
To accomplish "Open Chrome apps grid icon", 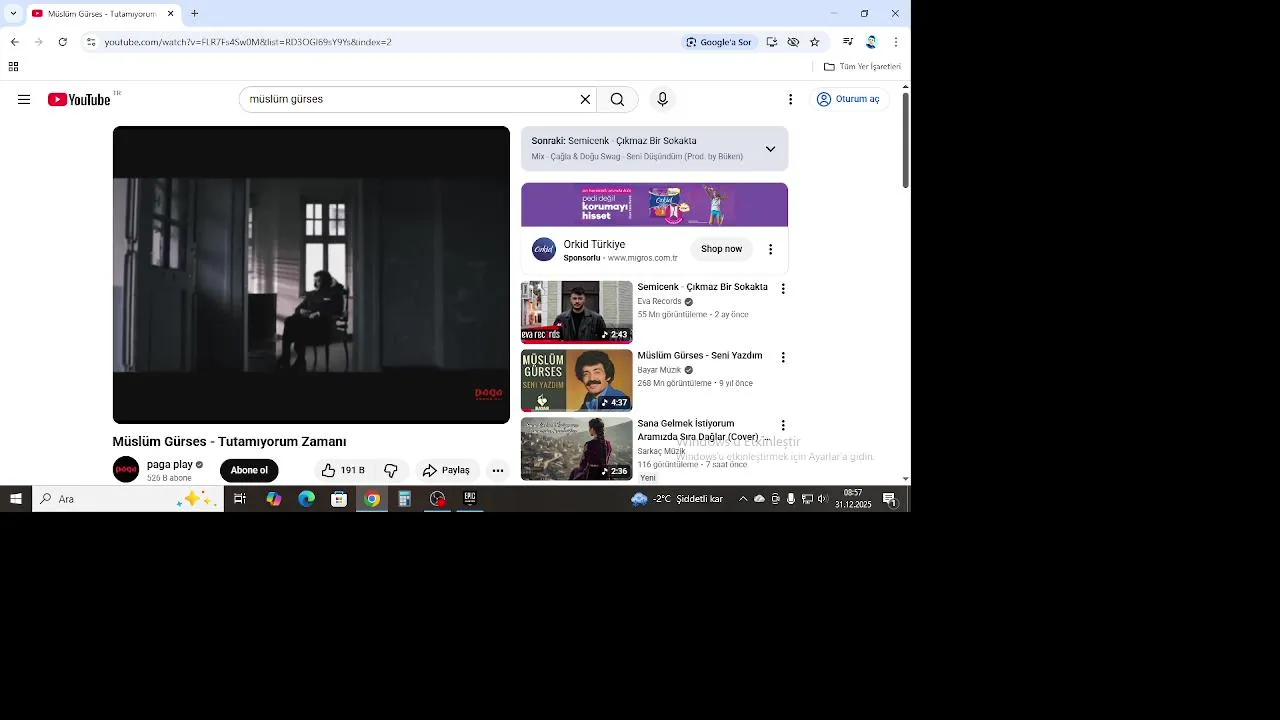I will tap(13, 67).
